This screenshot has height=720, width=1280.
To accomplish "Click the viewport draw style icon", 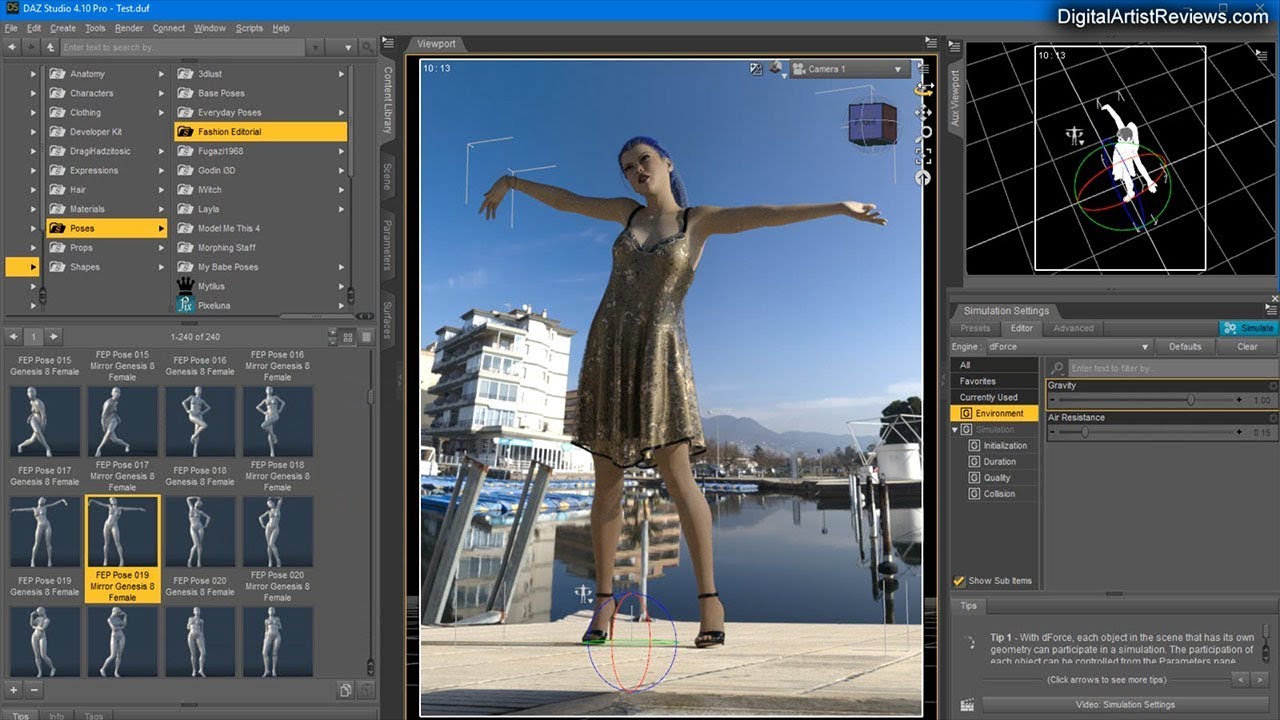I will [x=757, y=69].
